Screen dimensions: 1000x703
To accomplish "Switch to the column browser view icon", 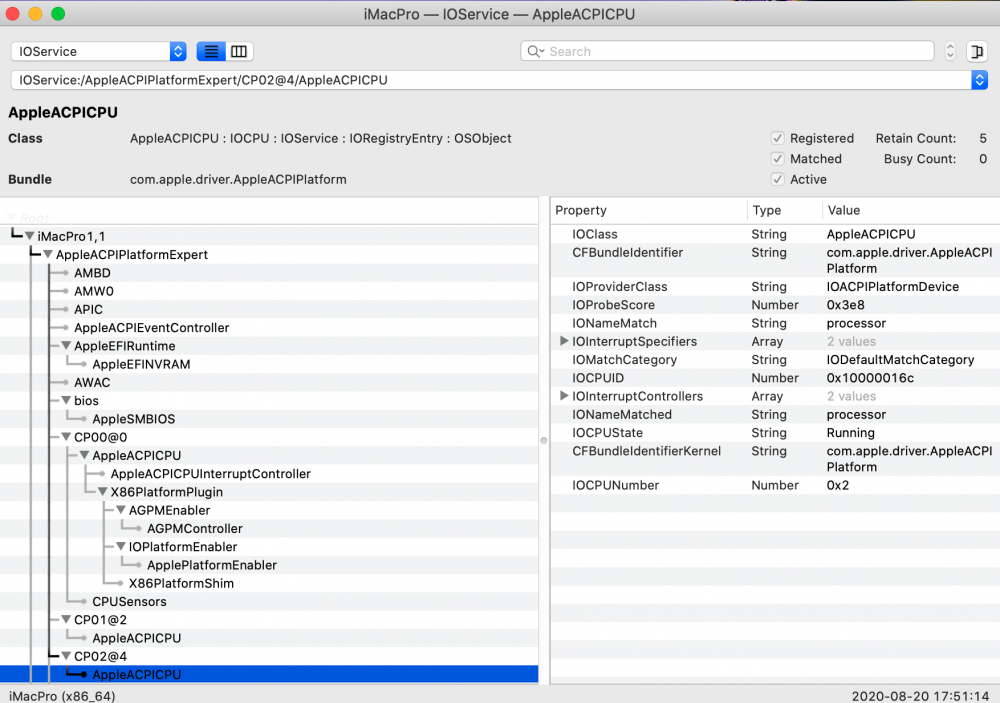I will (239, 51).
